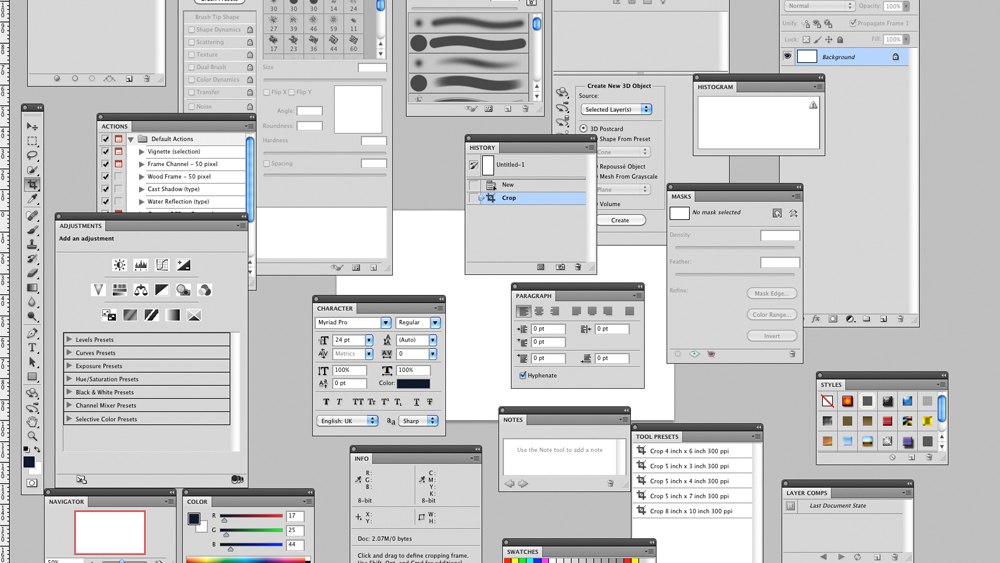The image size is (1000, 563).
Task: Click the Character panel text Color swatch
Action: [413, 383]
